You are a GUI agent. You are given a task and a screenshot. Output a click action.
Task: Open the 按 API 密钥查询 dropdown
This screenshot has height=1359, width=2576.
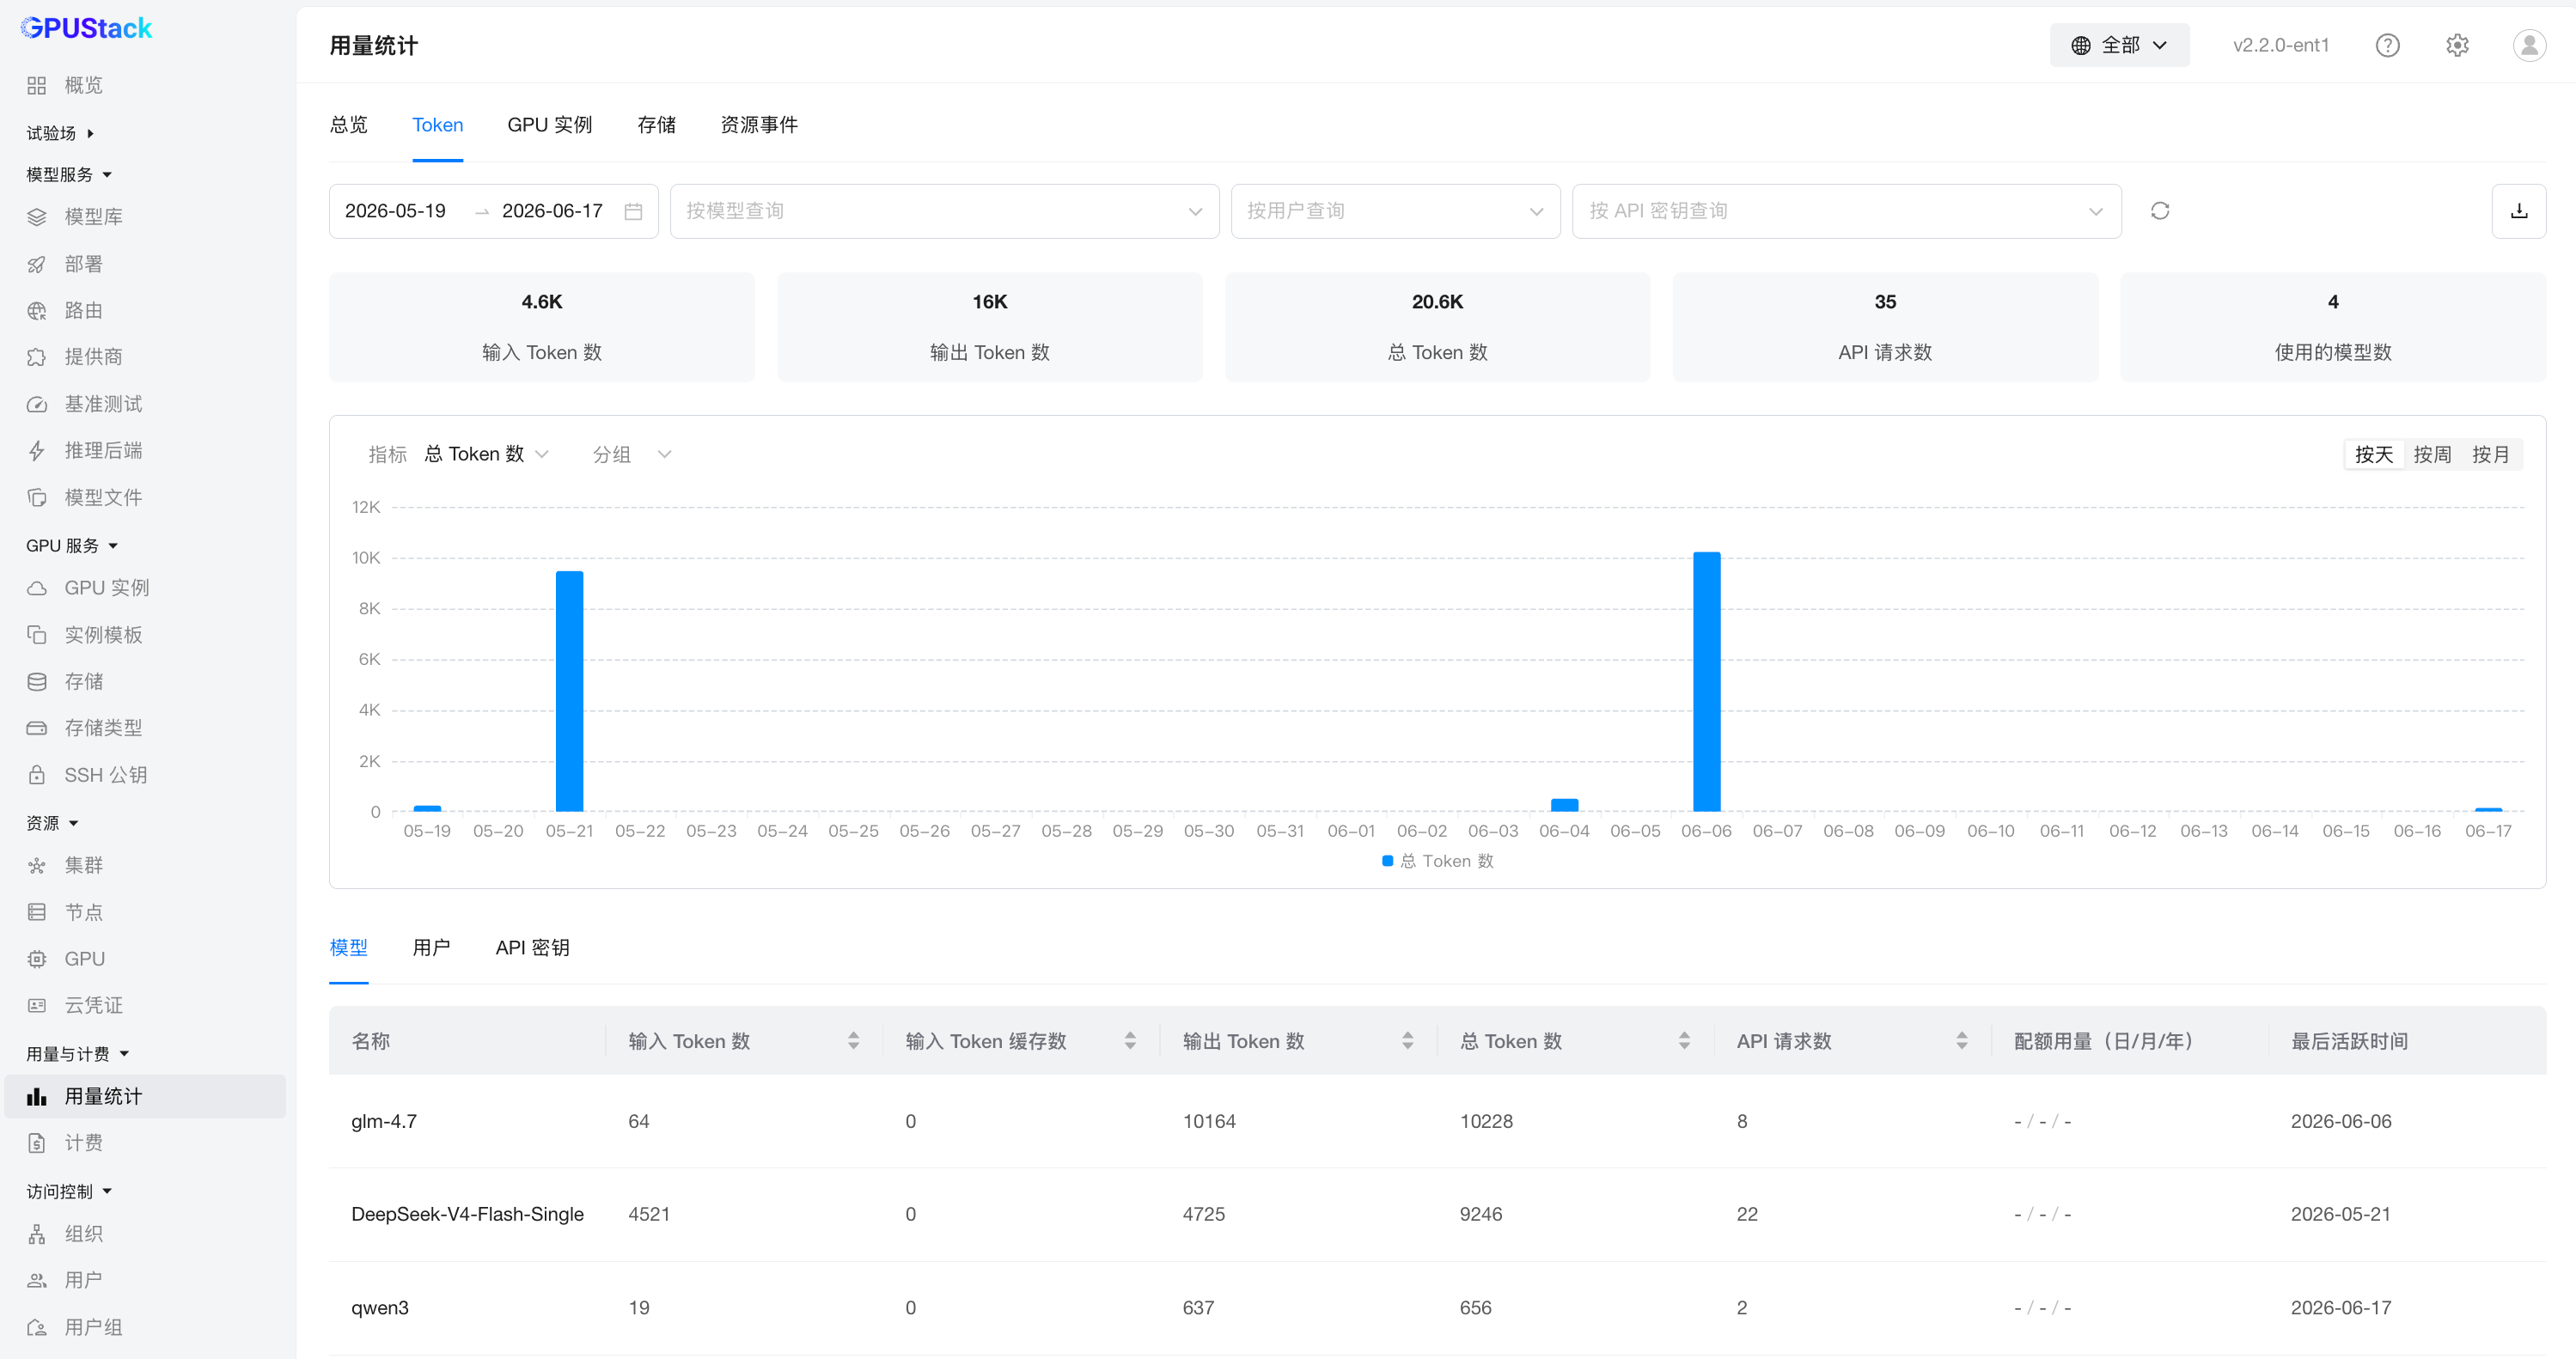pos(1846,211)
